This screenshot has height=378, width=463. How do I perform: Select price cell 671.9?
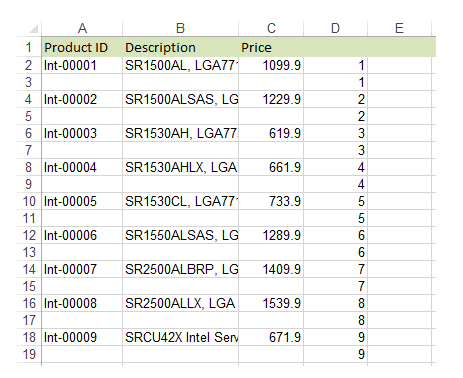(271, 337)
